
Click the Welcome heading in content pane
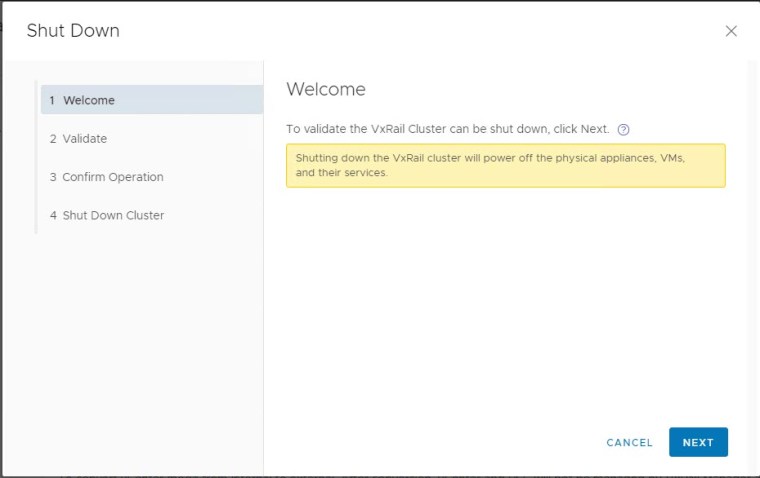(326, 89)
